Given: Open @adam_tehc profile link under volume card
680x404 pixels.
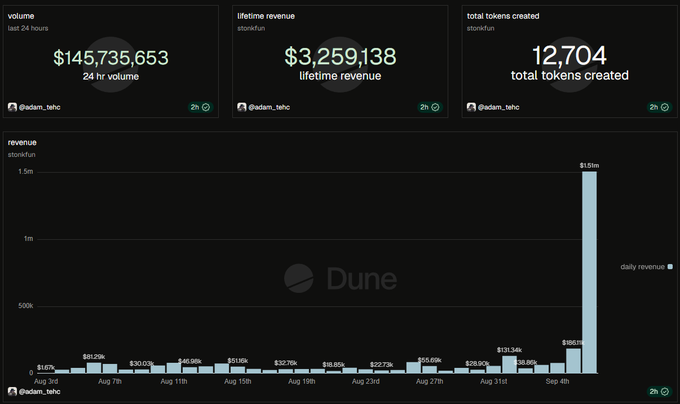Looking at the screenshot, I should pos(39,107).
